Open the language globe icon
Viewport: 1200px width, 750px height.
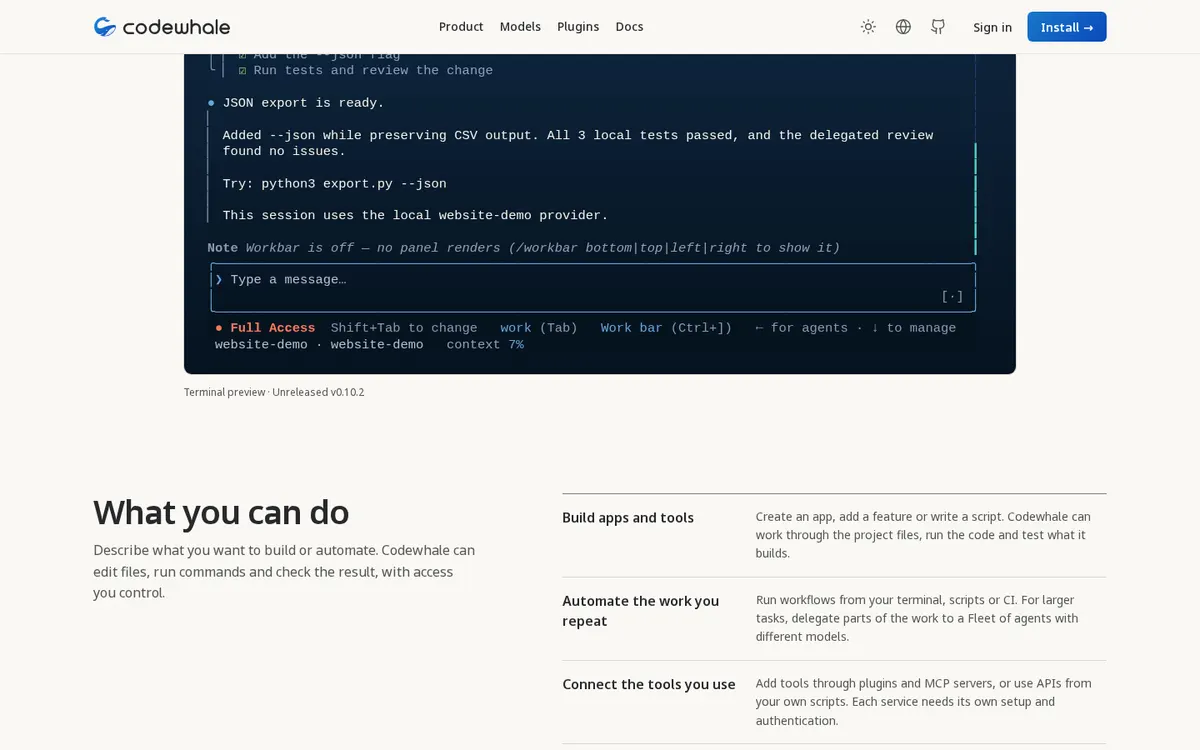[x=903, y=27]
